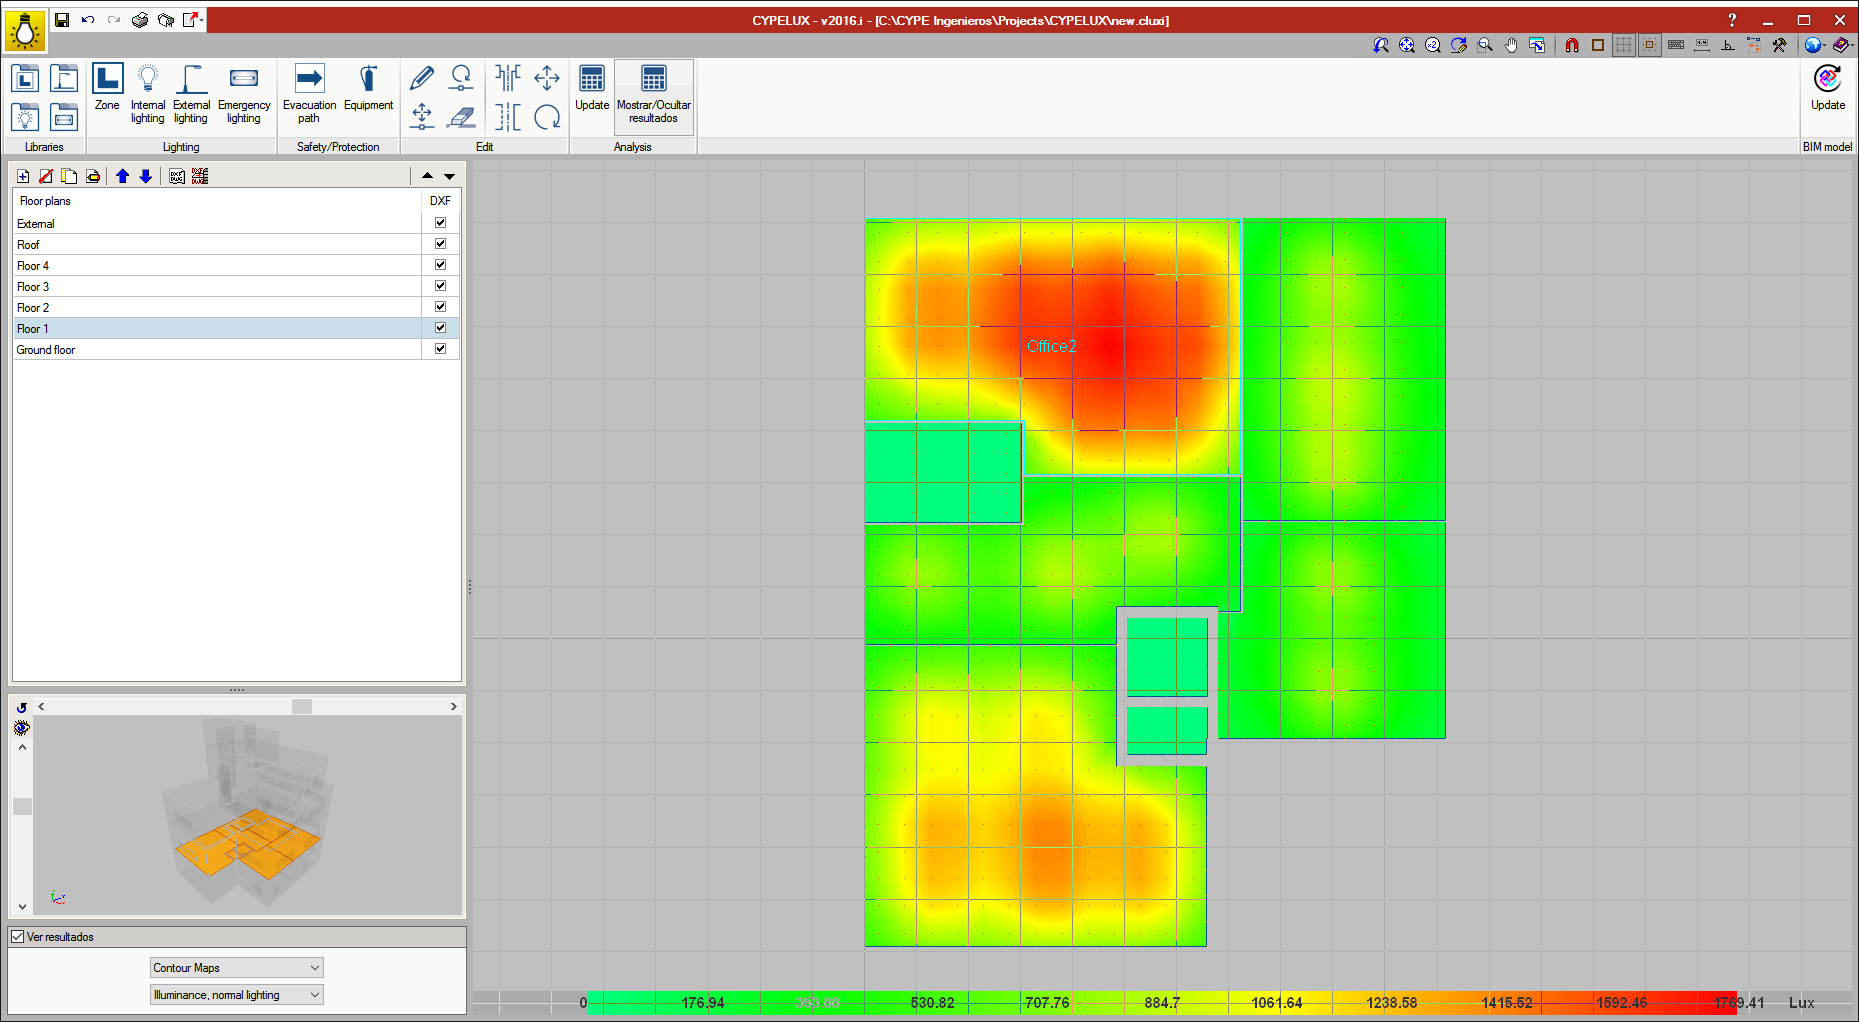Select the External floor plan row
1859x1022 pixels.
click(x=217, y=223)
